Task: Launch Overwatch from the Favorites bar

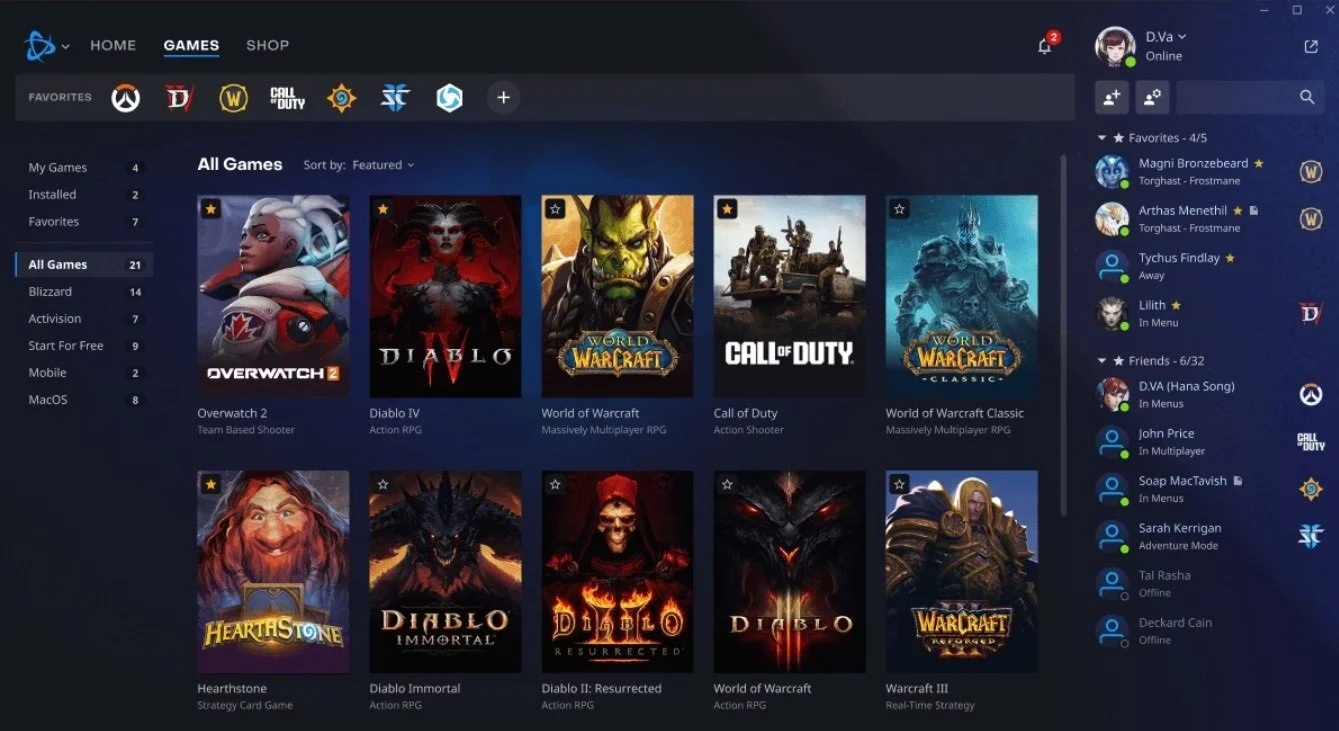Action: [x=125, y=98]
